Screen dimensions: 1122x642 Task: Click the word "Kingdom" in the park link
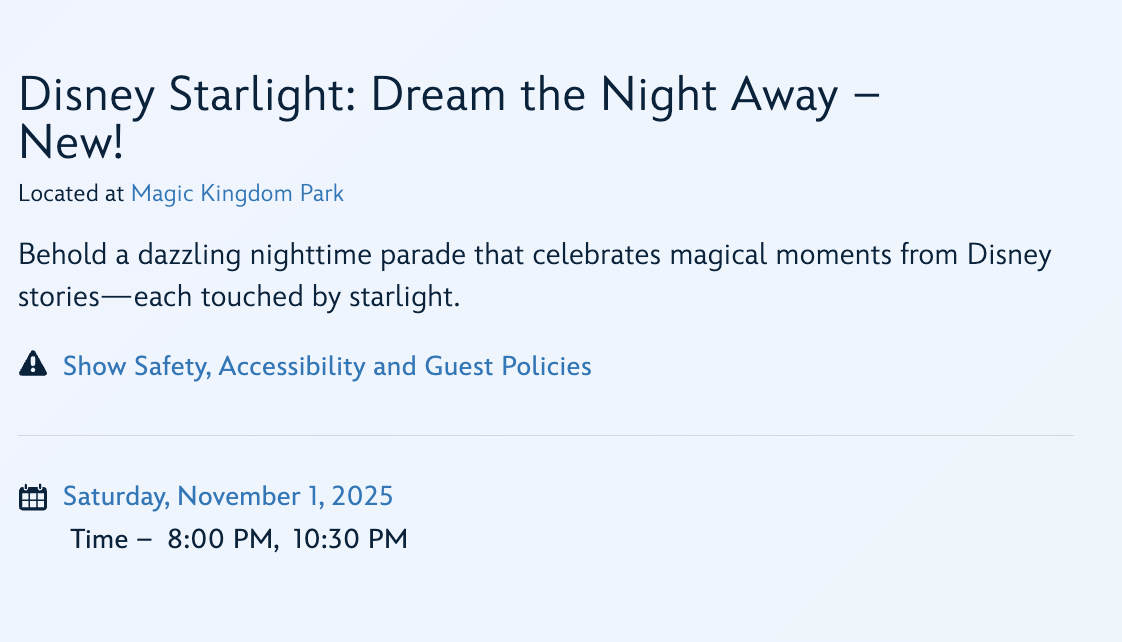pos(247,193)
